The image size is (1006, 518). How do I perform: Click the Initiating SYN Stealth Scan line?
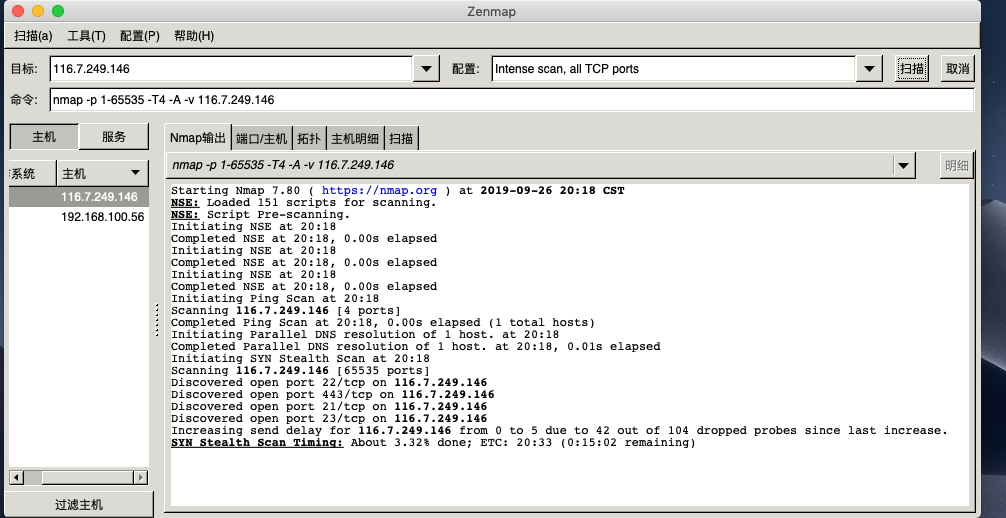[300, 359]
